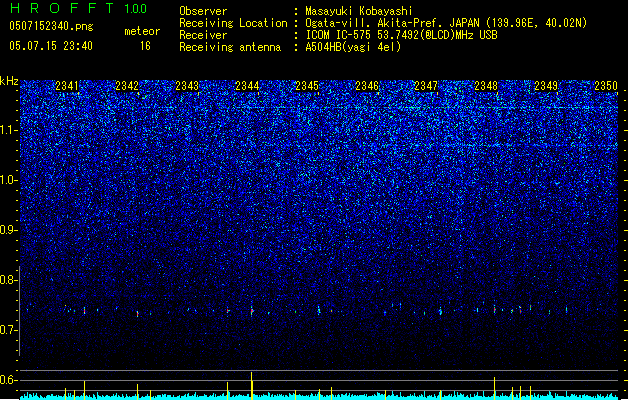This screenshot has height=400, width=629.
Task: Click the version number 1.0.0
Action: (136, 9)
